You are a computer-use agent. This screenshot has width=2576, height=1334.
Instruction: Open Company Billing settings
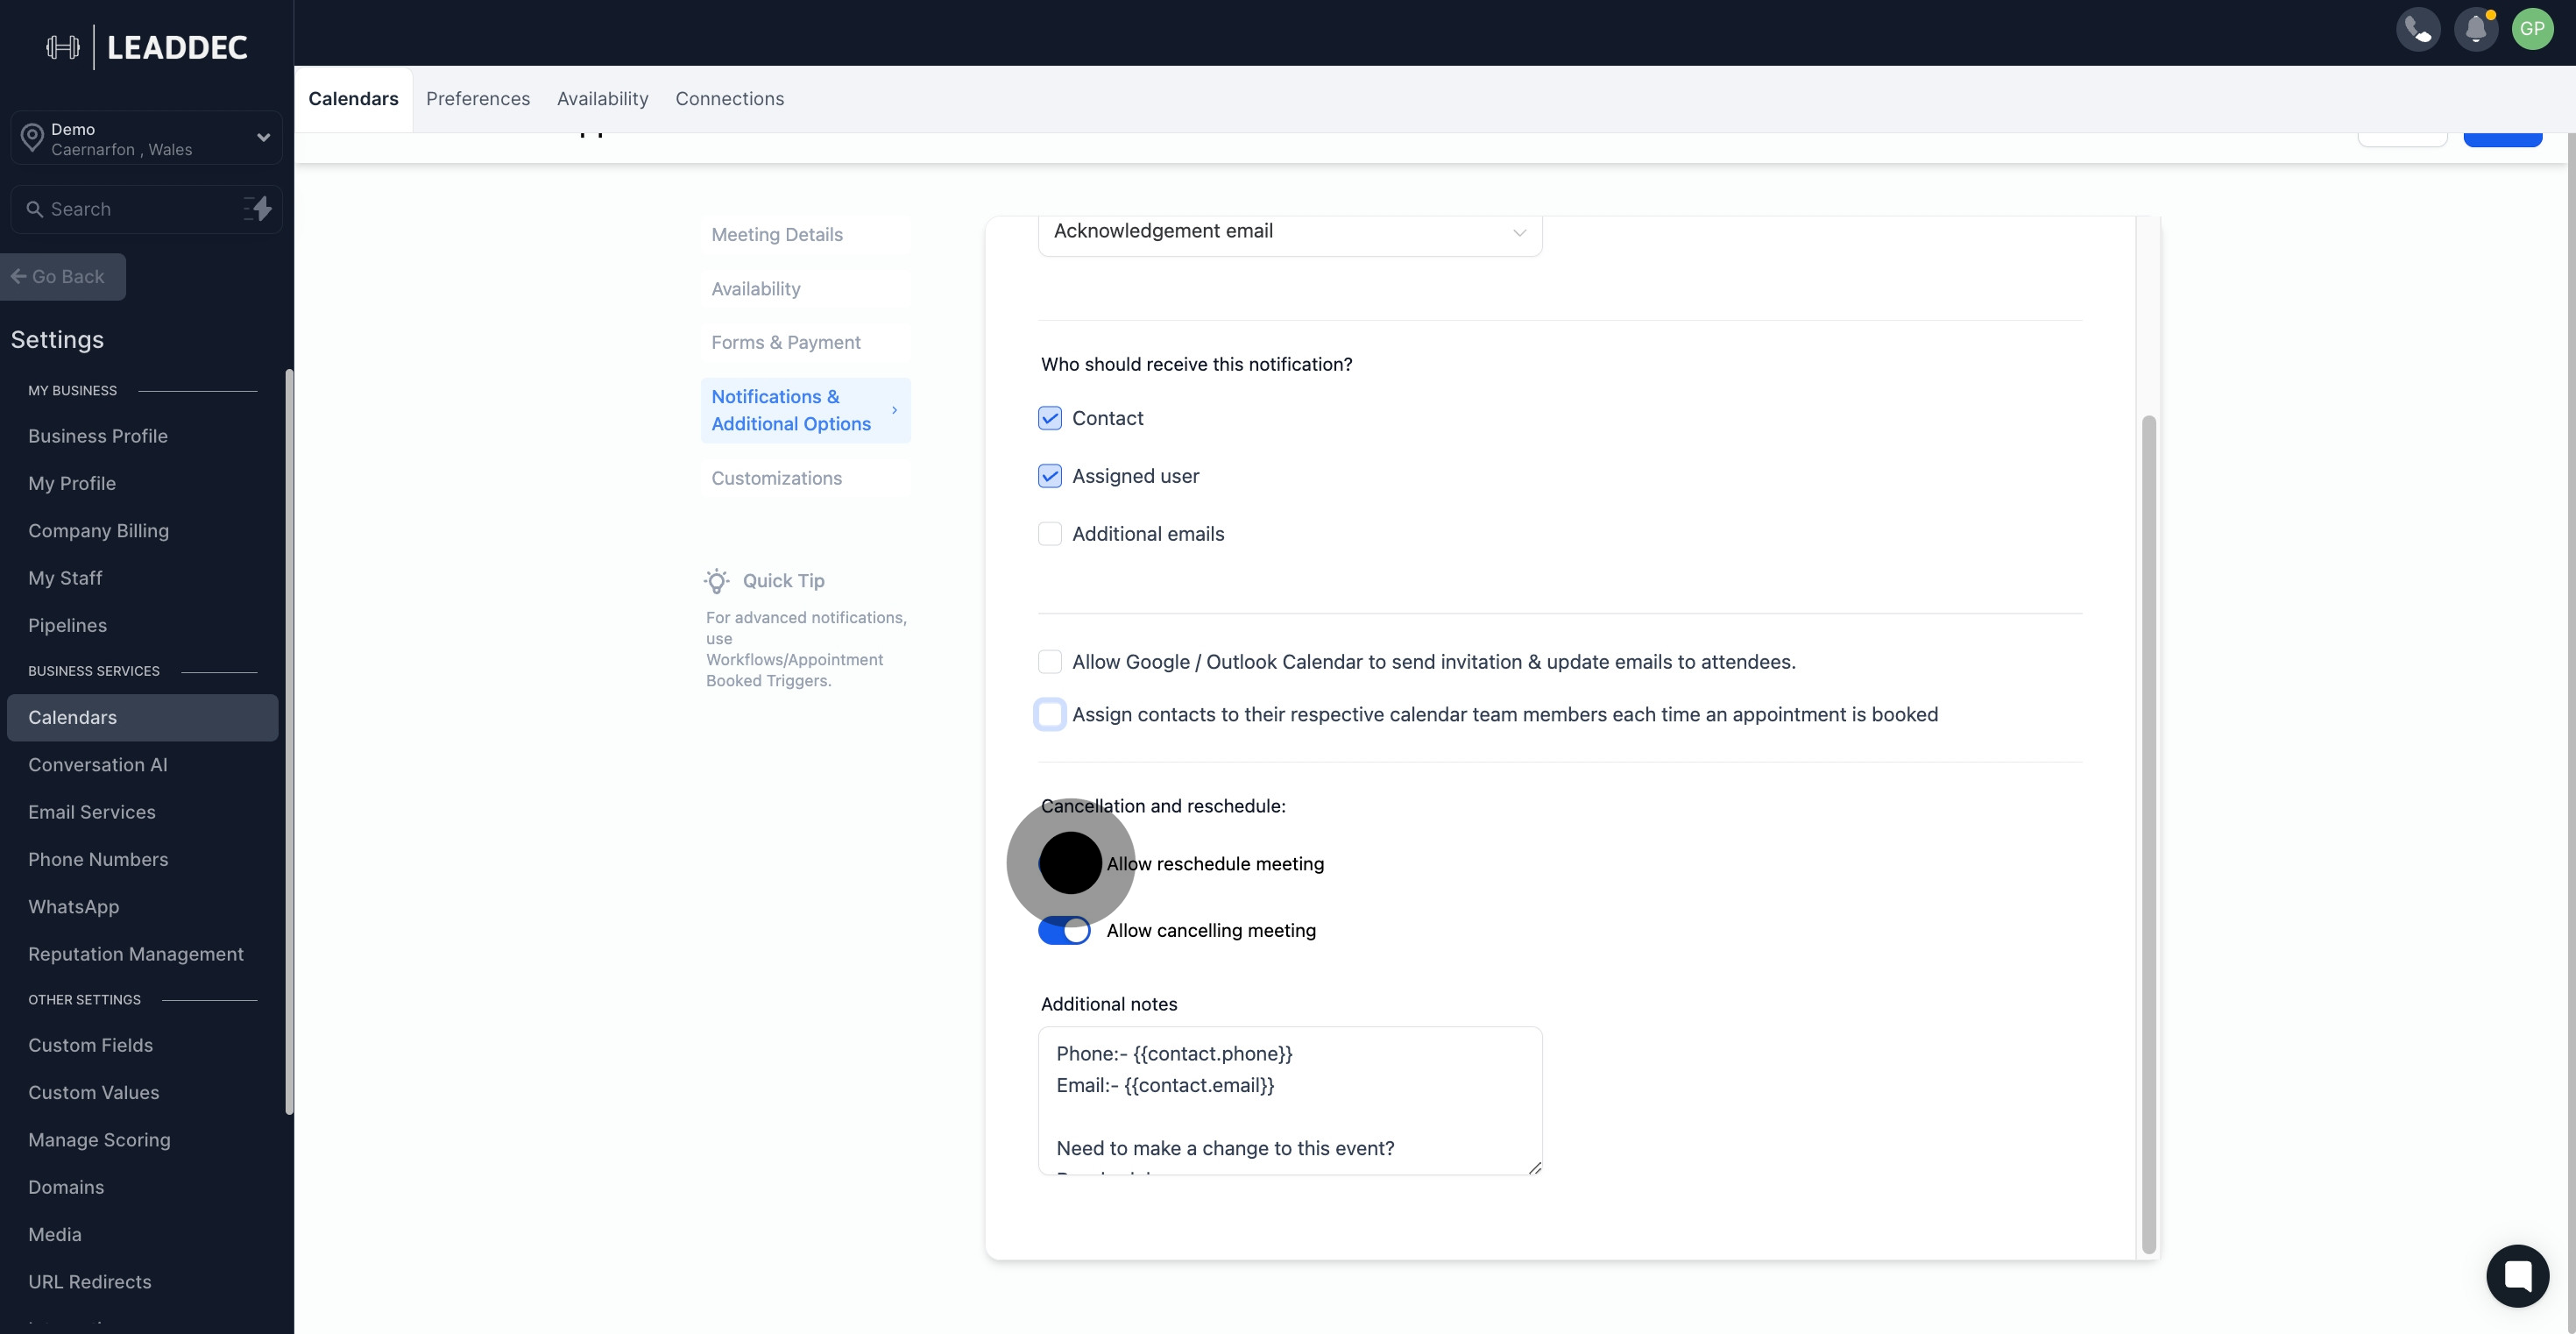[98, 531]
